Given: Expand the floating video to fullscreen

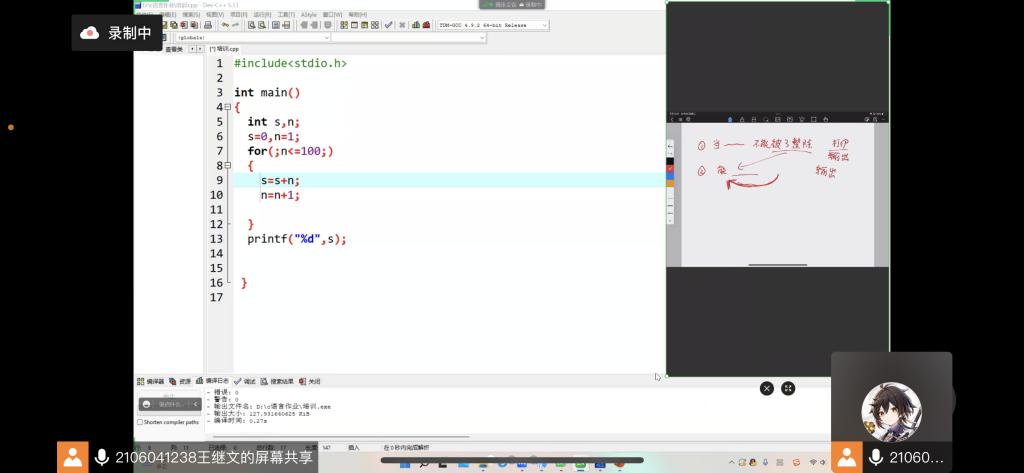Looking at the screenshot, I should click(788, 388).
